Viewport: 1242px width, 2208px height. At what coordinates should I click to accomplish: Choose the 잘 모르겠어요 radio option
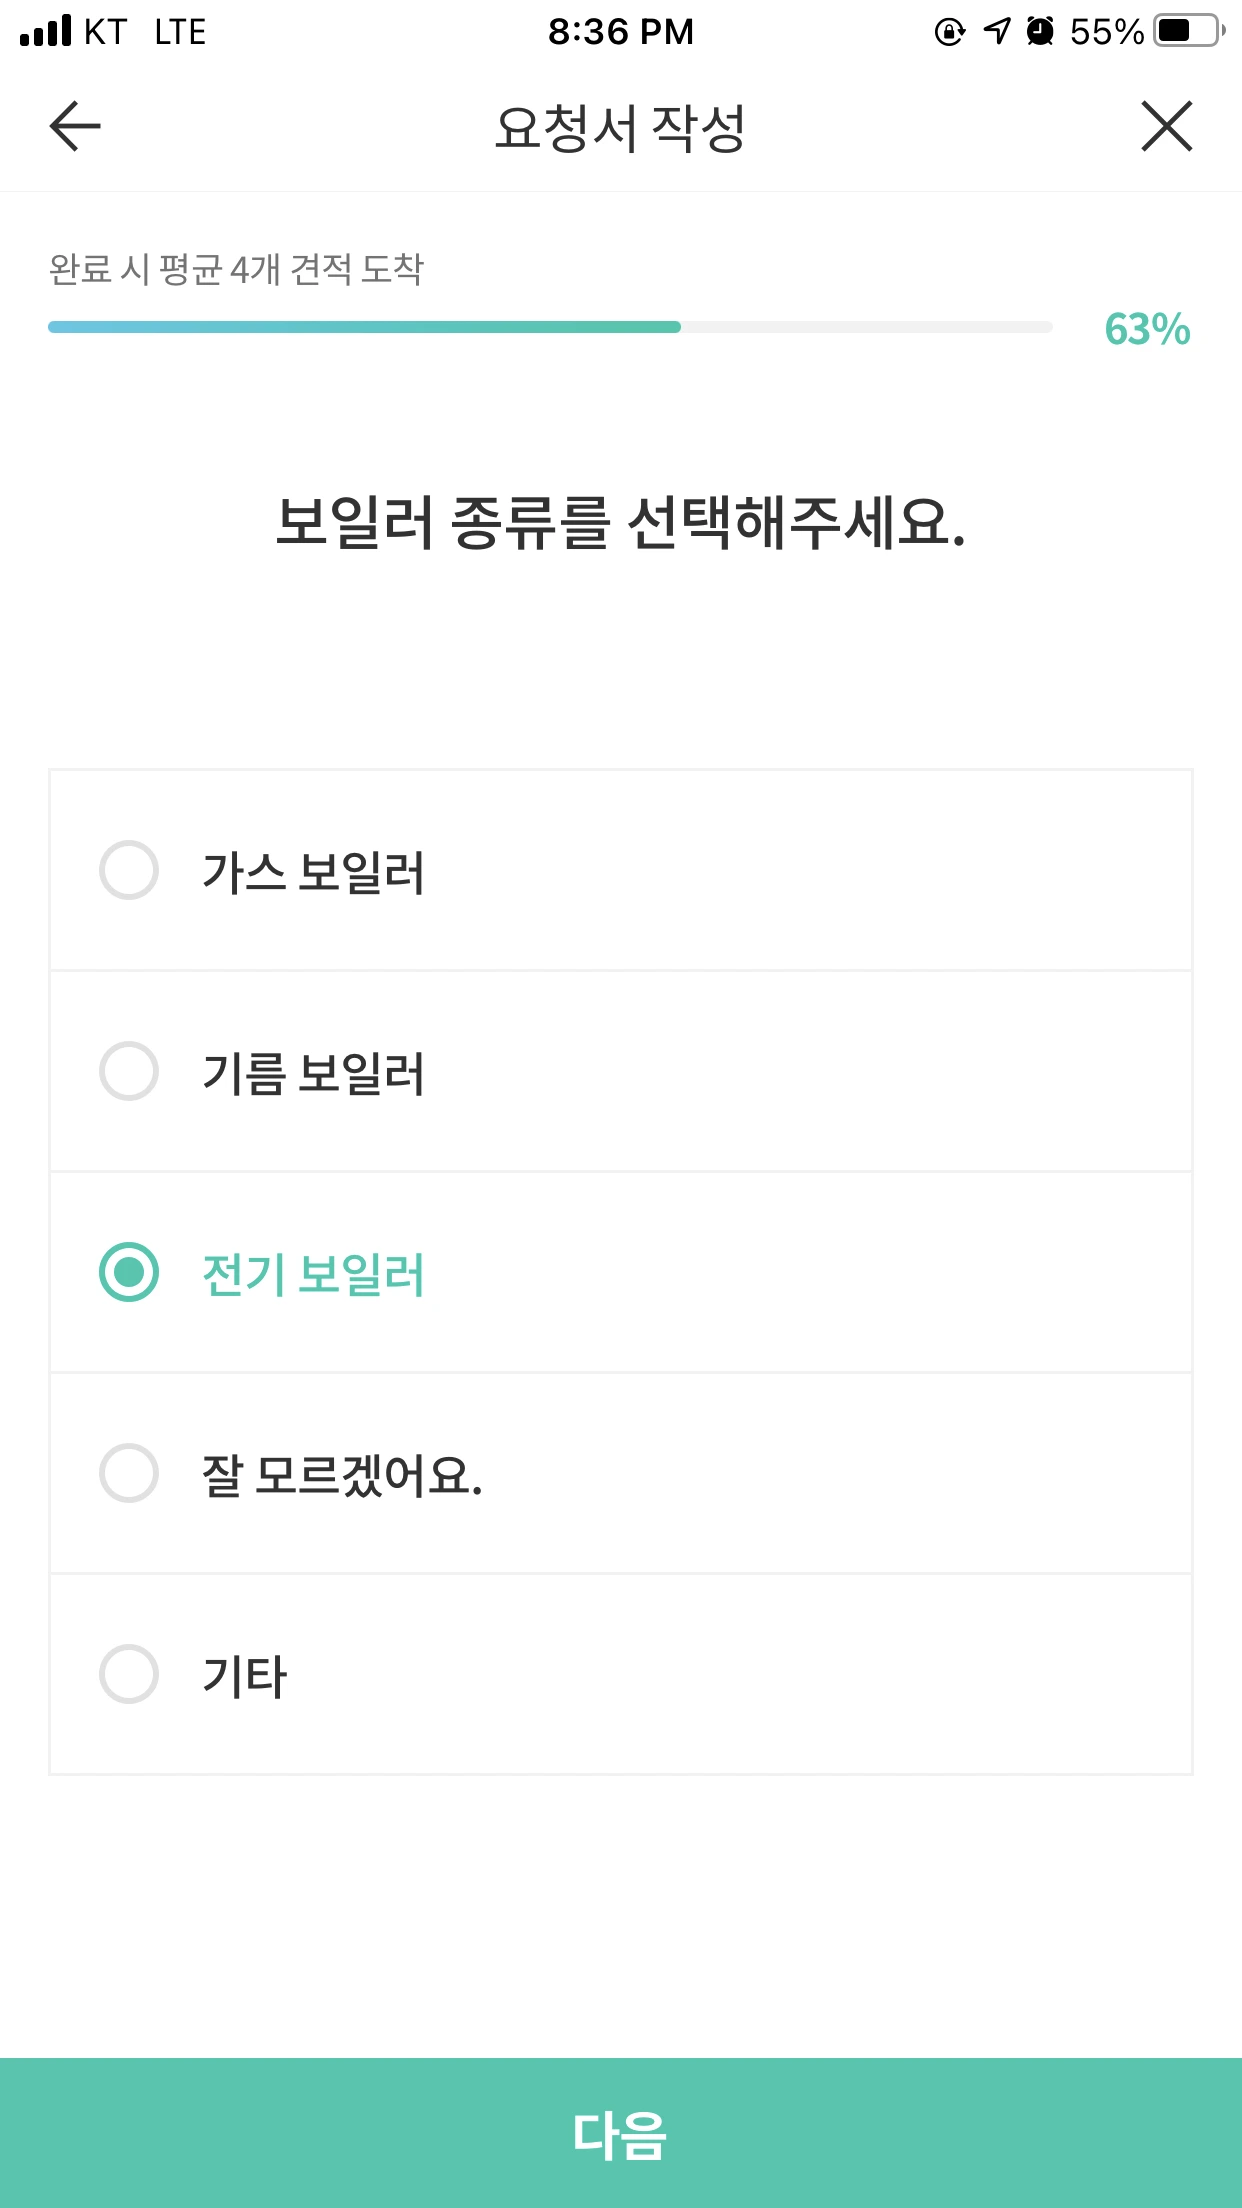[129, 1473]
